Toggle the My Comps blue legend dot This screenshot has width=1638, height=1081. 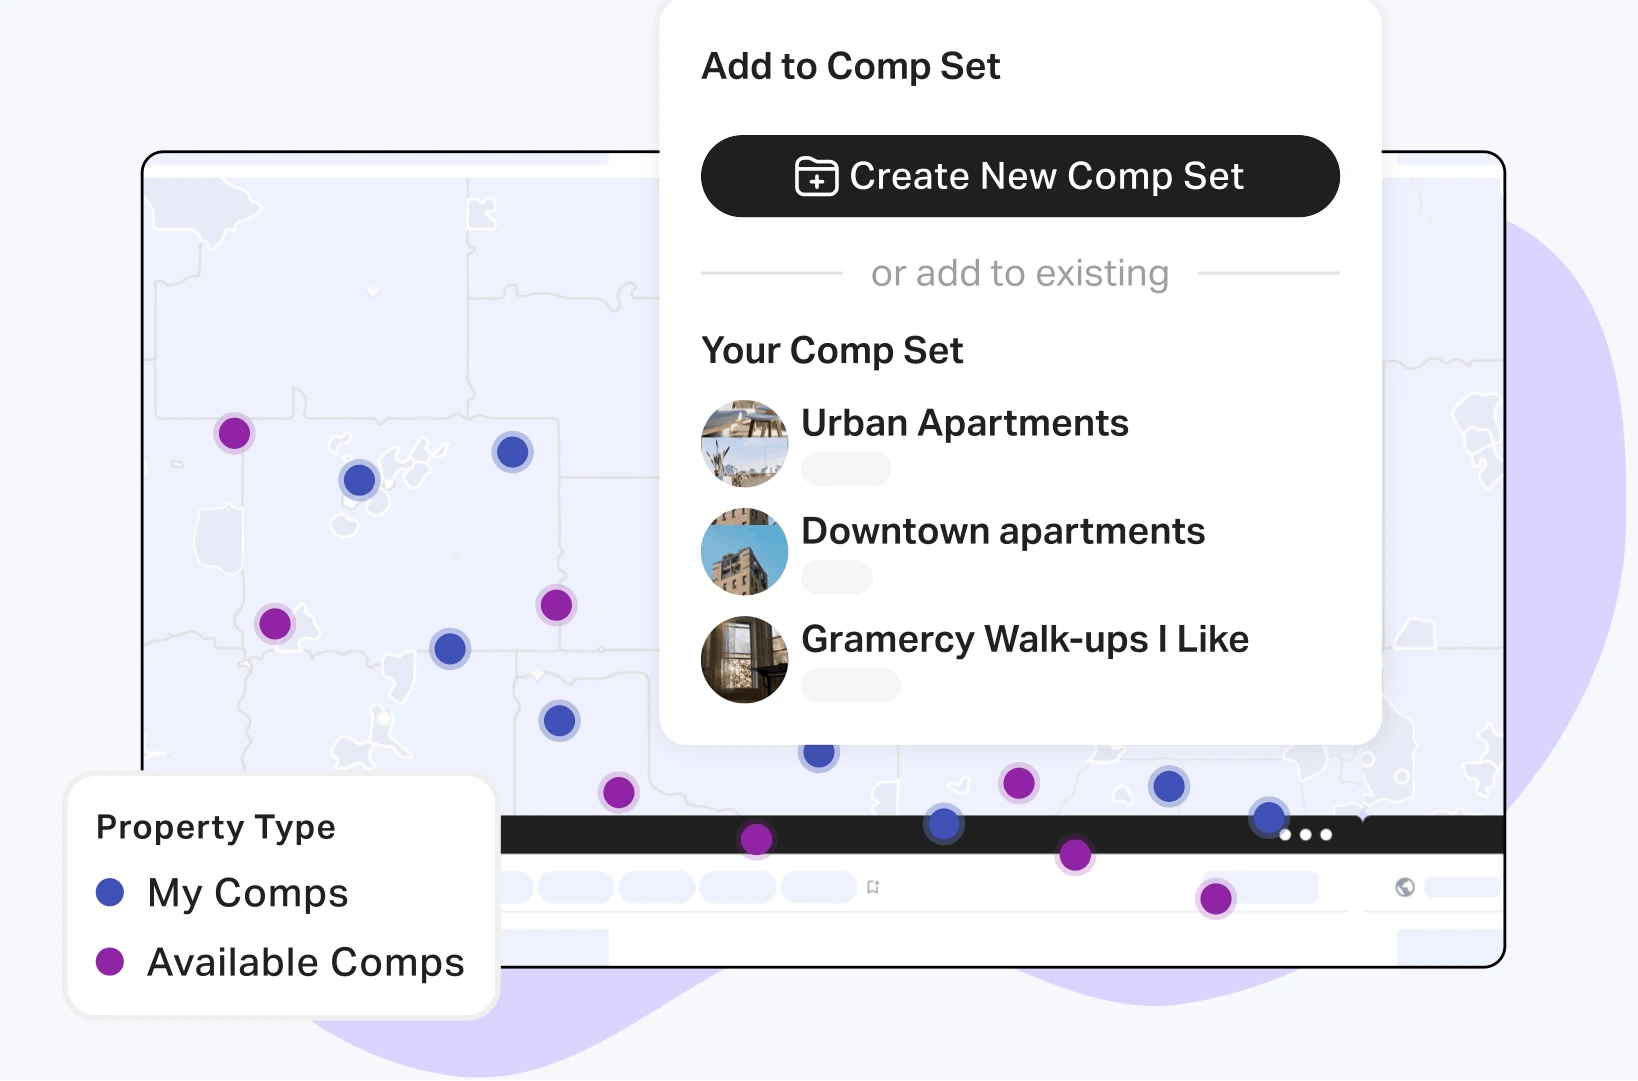(110, 892)
